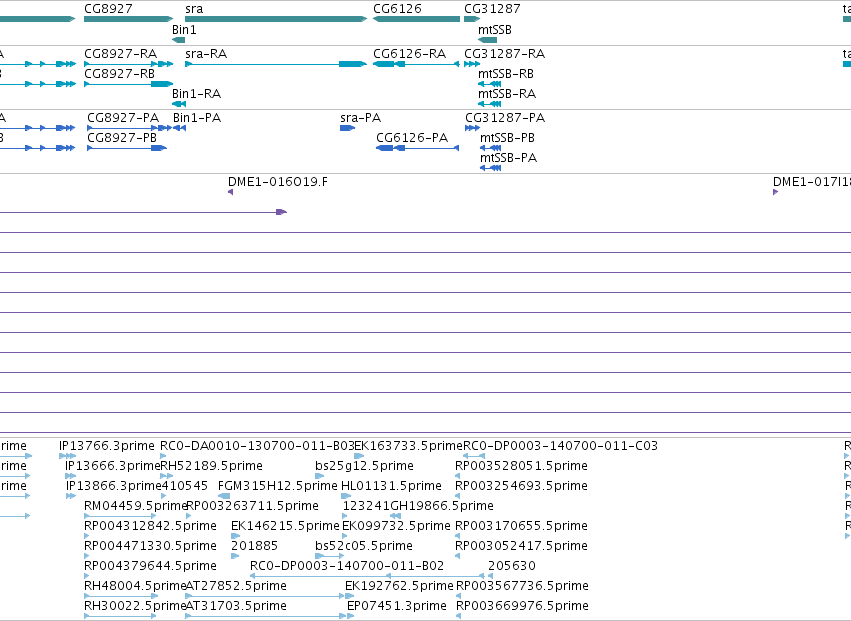Select transcript mtSSB-RA
This screenshot has width=851, height=621.
(x=490, y=104)
